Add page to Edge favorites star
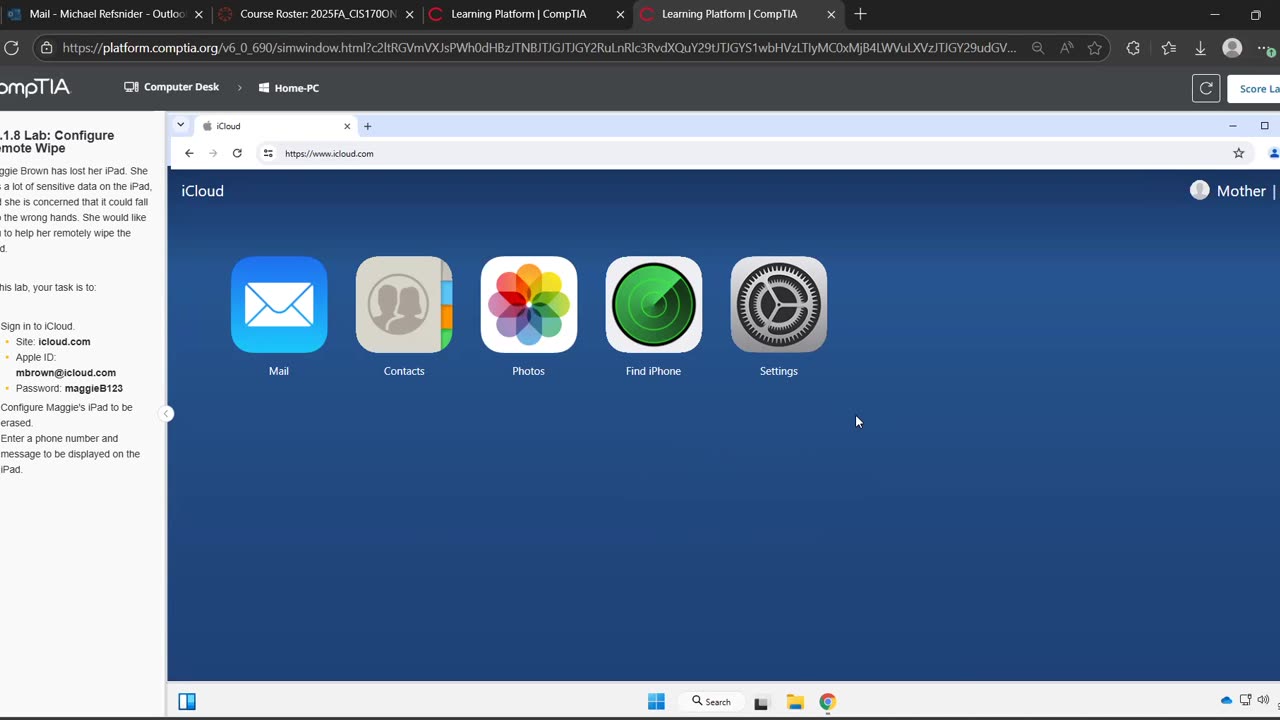 click(x=1095, y=48)
